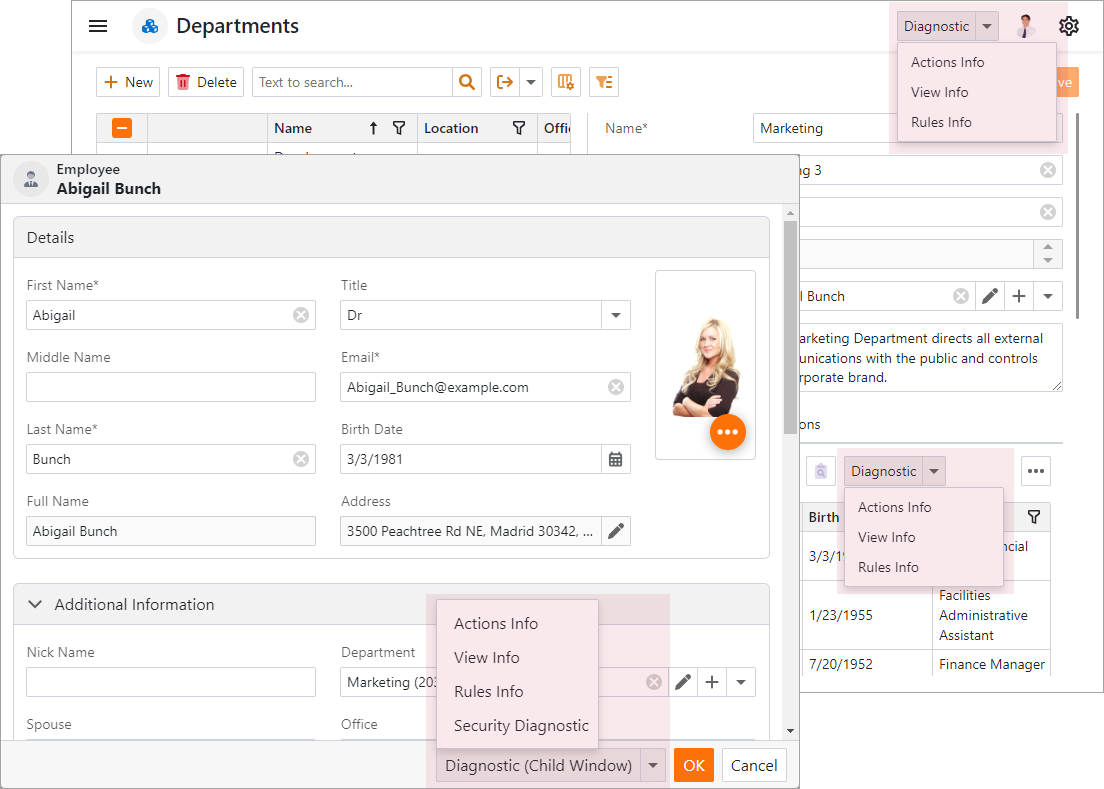Confirm with the OK button
This screenshot has height=789, width=1104.
pyautogui.click(x=694, y=765)
